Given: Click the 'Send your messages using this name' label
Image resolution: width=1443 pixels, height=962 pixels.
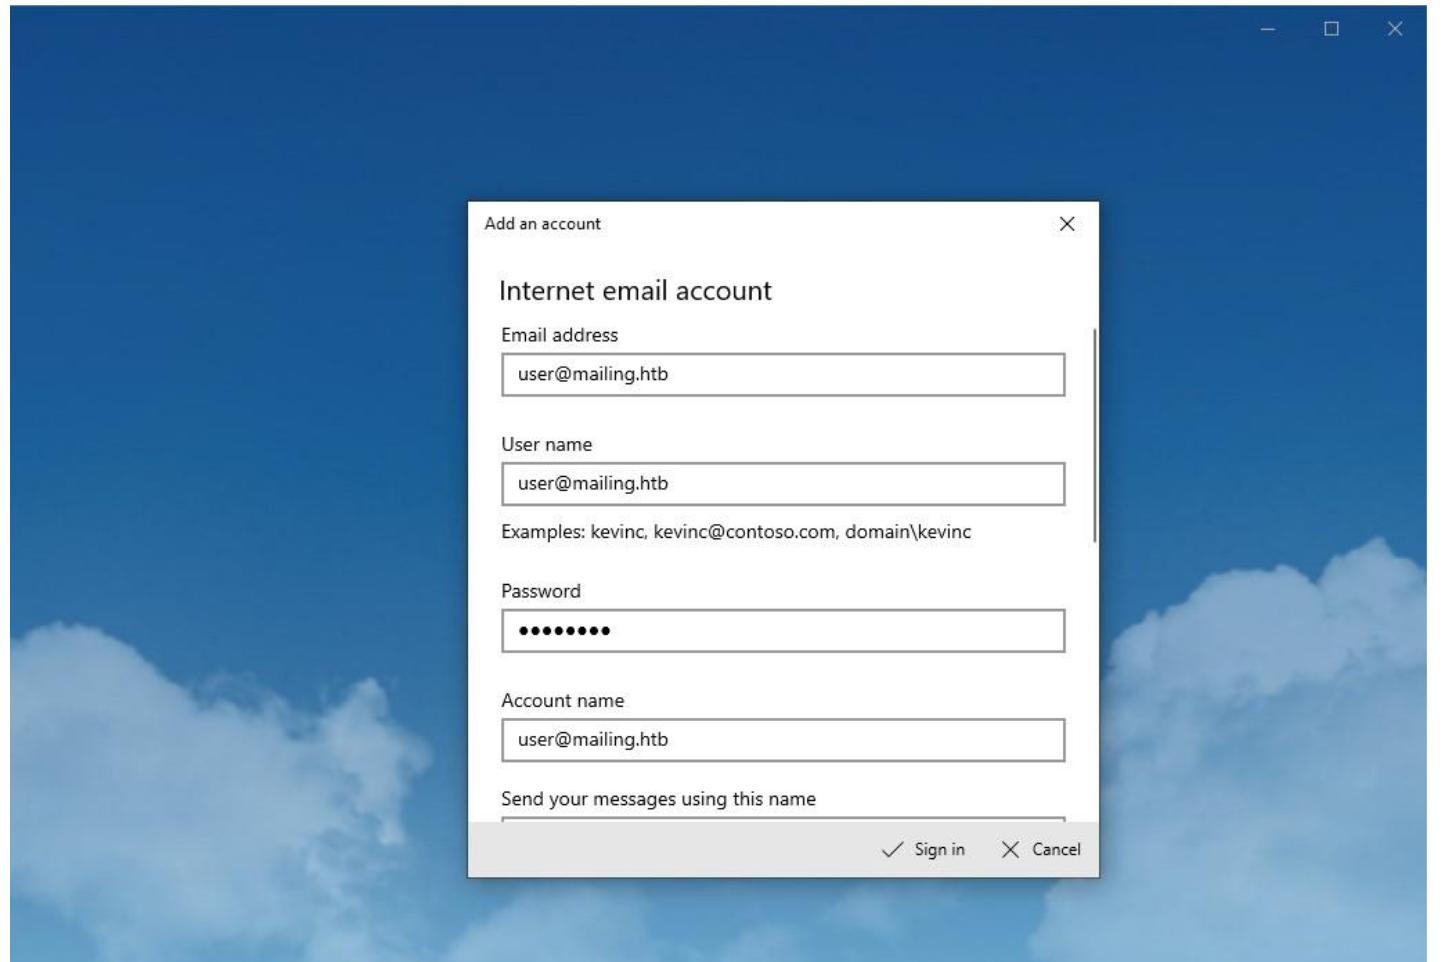Looking at the screenshot, I should 658,799.
